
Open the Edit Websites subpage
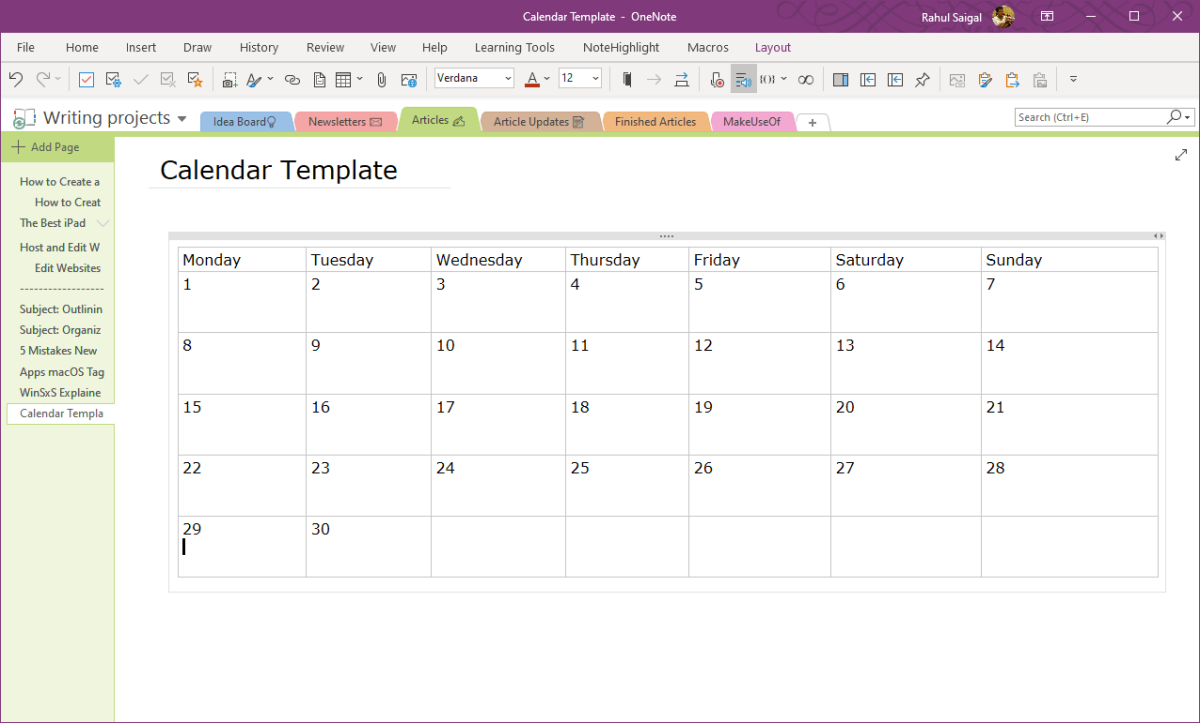68,268
